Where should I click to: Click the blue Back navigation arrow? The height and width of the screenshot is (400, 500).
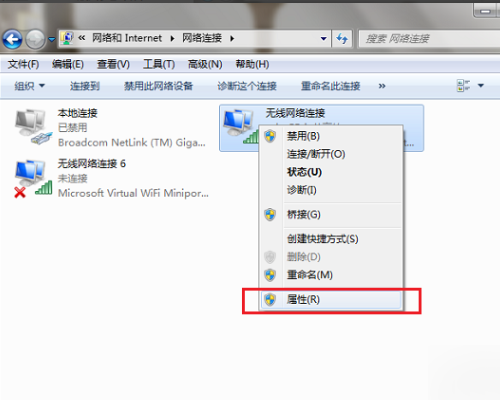(13, 39)
